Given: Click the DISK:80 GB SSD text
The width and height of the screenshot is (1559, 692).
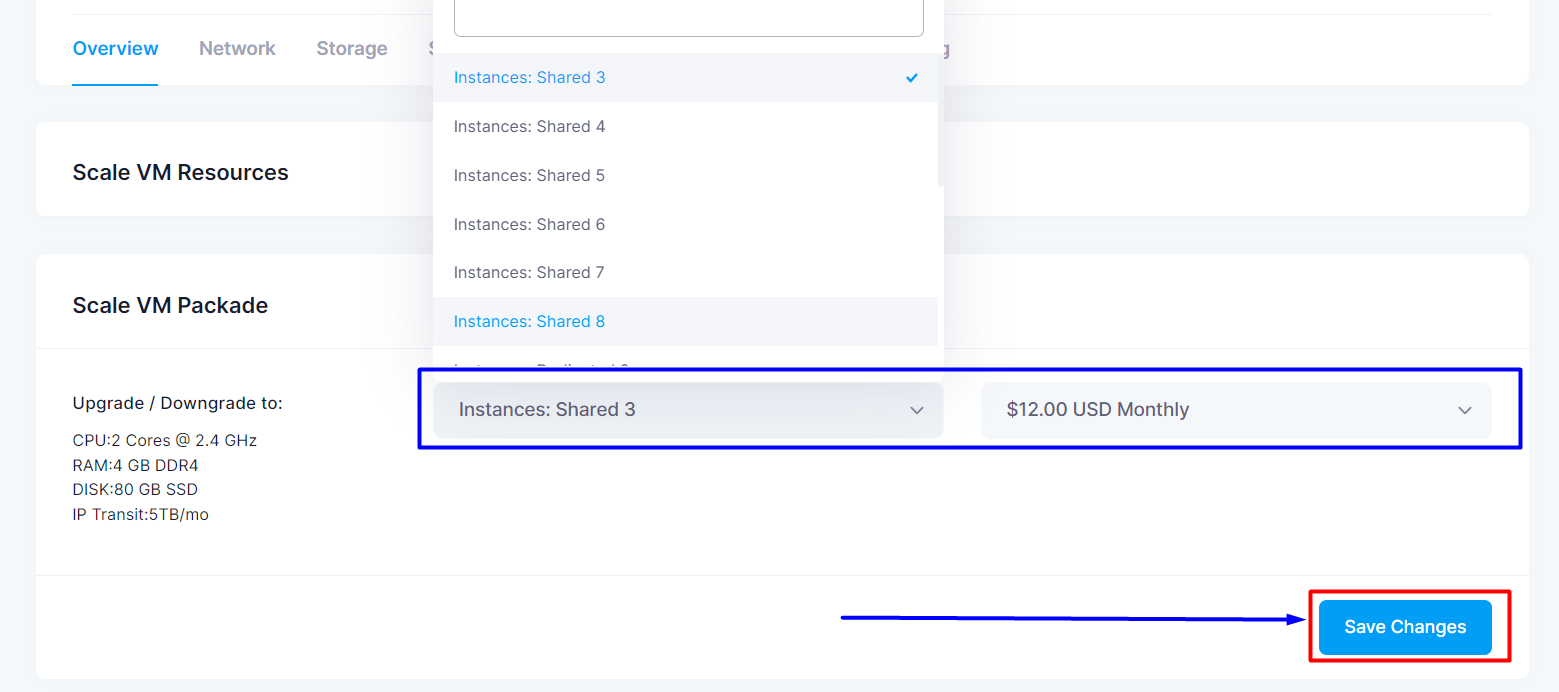Looking at the screenshot, I should click(x=135, y=489).
